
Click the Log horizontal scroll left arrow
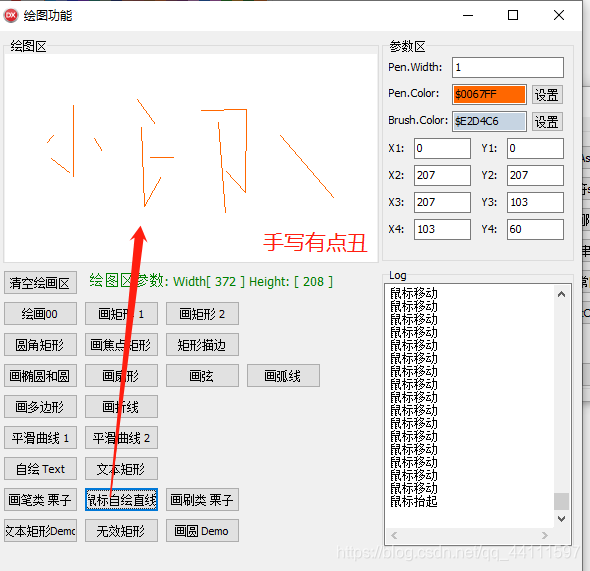coord(394,535)
